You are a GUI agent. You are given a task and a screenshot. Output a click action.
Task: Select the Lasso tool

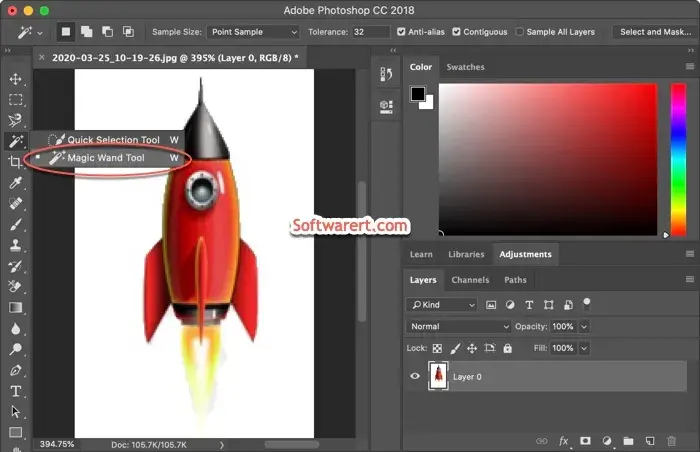[16, 120]
